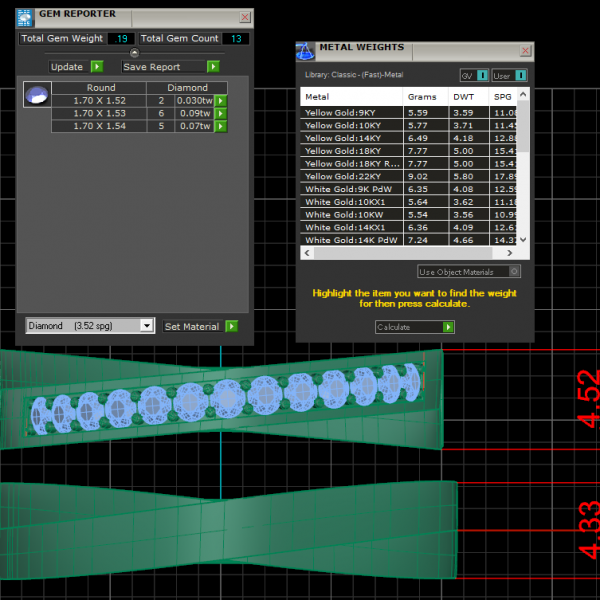600x600 pixels.
Task: Open the Diamond (3.52 spg) material dropdown
Action: pos(147,326)
